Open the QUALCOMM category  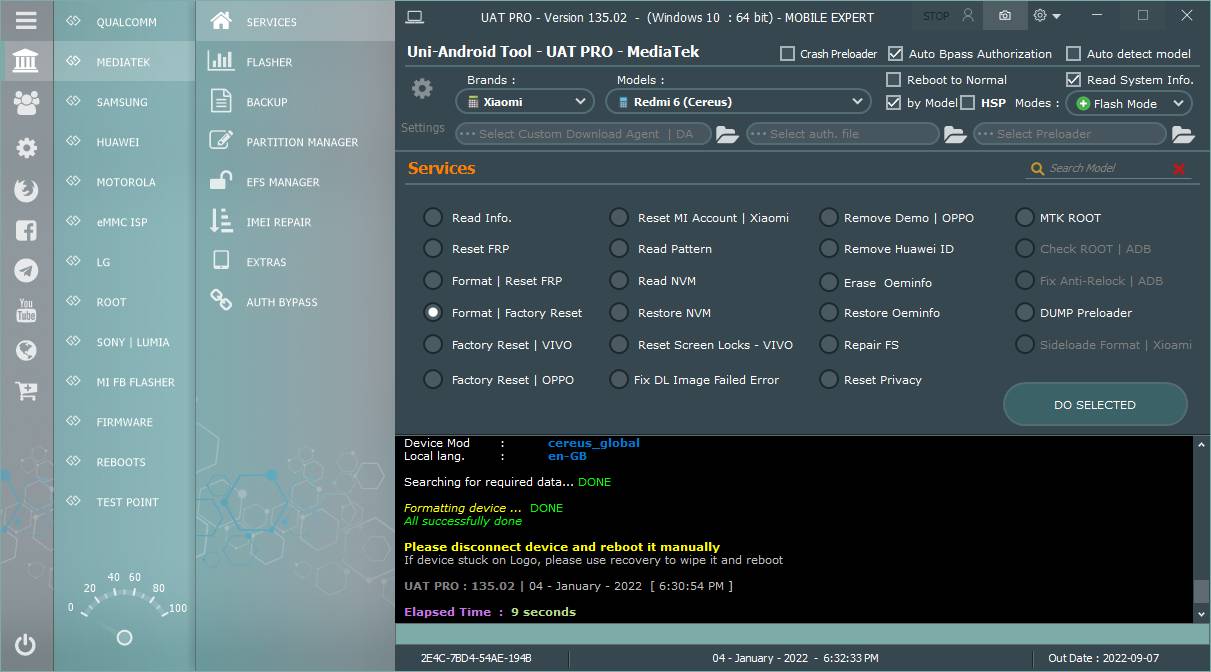pos(124,22)
